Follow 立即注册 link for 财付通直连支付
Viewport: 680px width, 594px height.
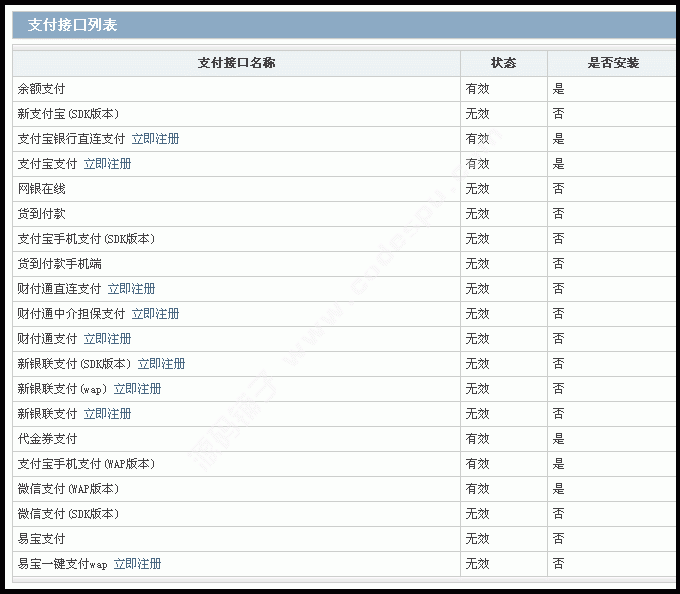tap(131, 289)
